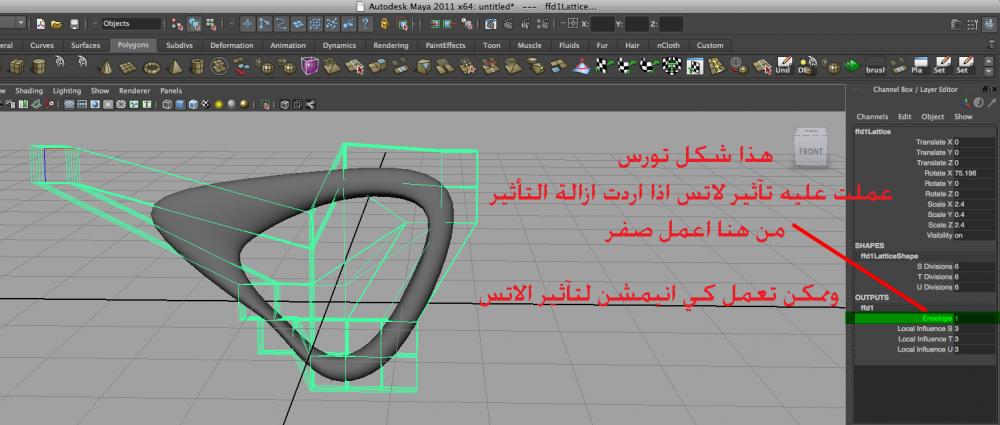Image resolution: width=1000 pixels, height=425 pixels.
Task: Toggle the dynamics selection mask icon
Action: click(332, 24)
